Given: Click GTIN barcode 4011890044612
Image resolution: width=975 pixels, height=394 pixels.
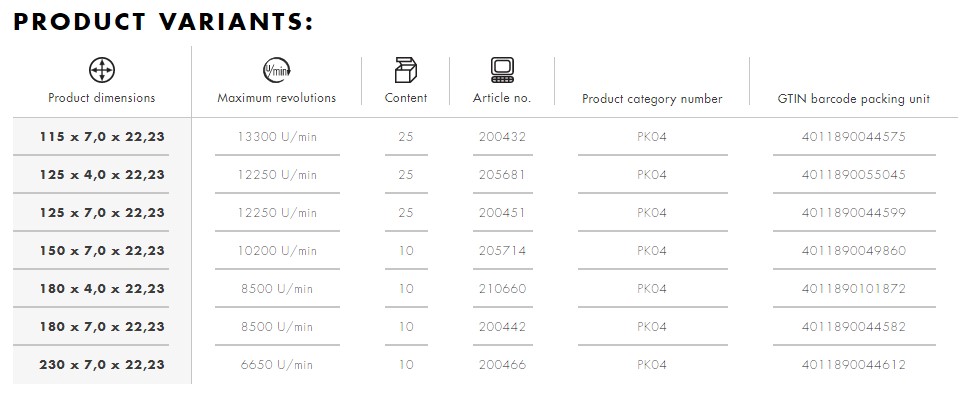Looking at the screenshot, I should [854, 364].
